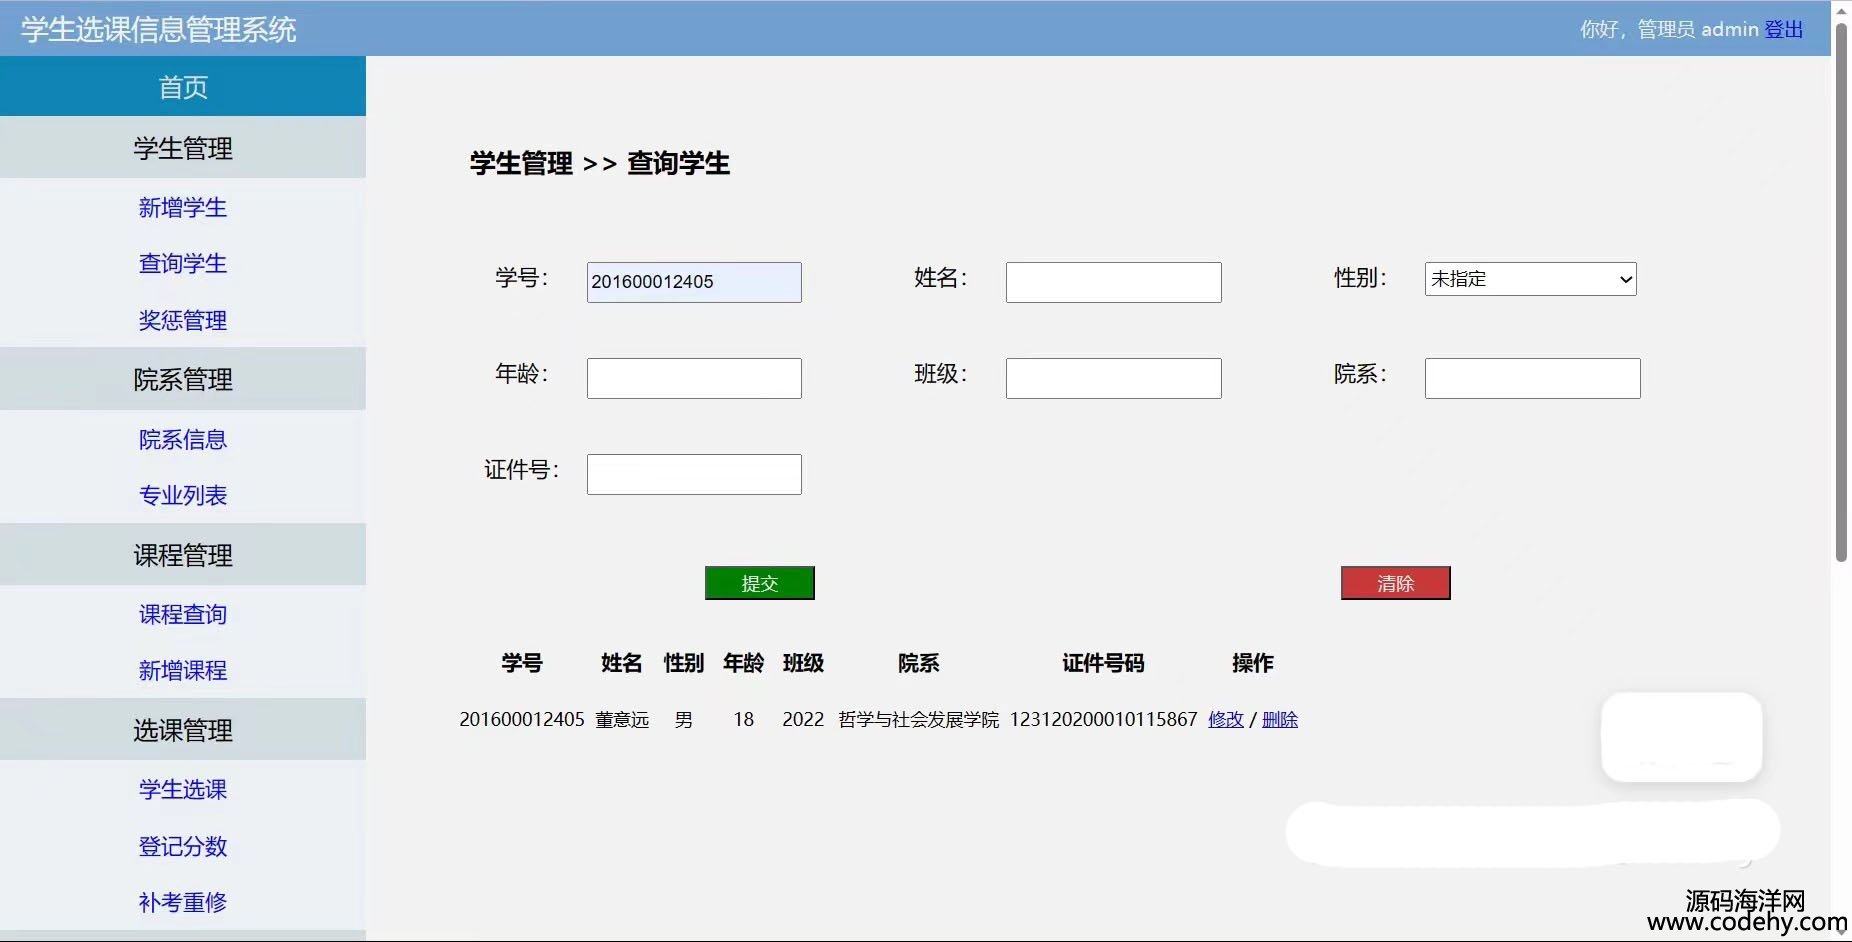
Task: Click the 登出 logout link
Action: pyautogui.click(x=1783, y=29)
